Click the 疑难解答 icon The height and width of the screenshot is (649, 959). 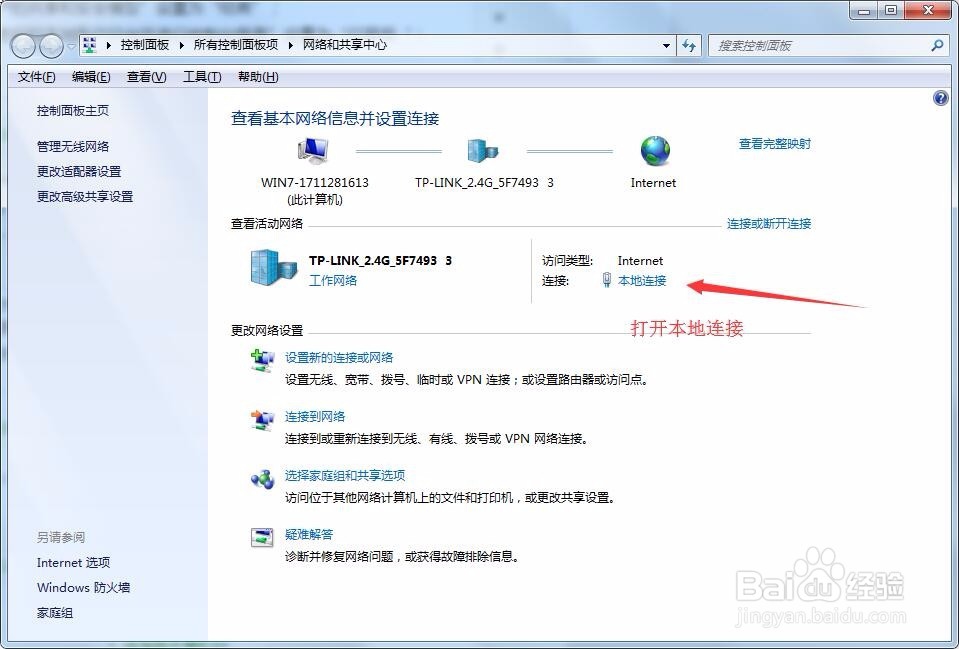(262, 539)
